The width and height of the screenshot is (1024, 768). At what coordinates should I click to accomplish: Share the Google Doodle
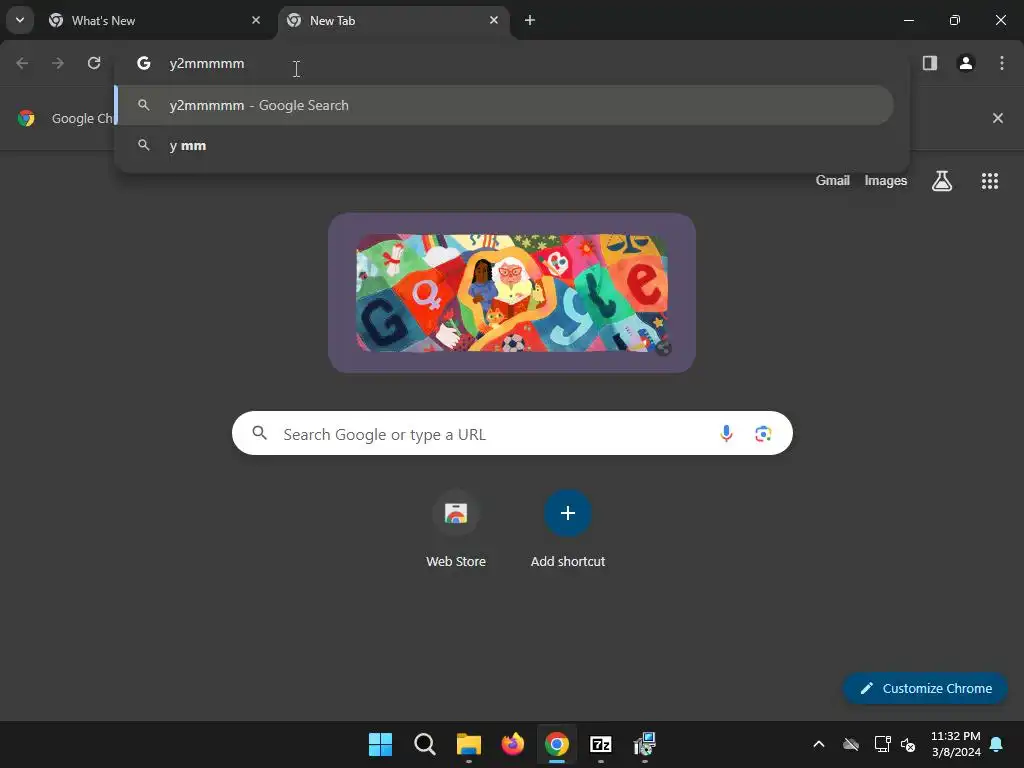pos(664,348)
